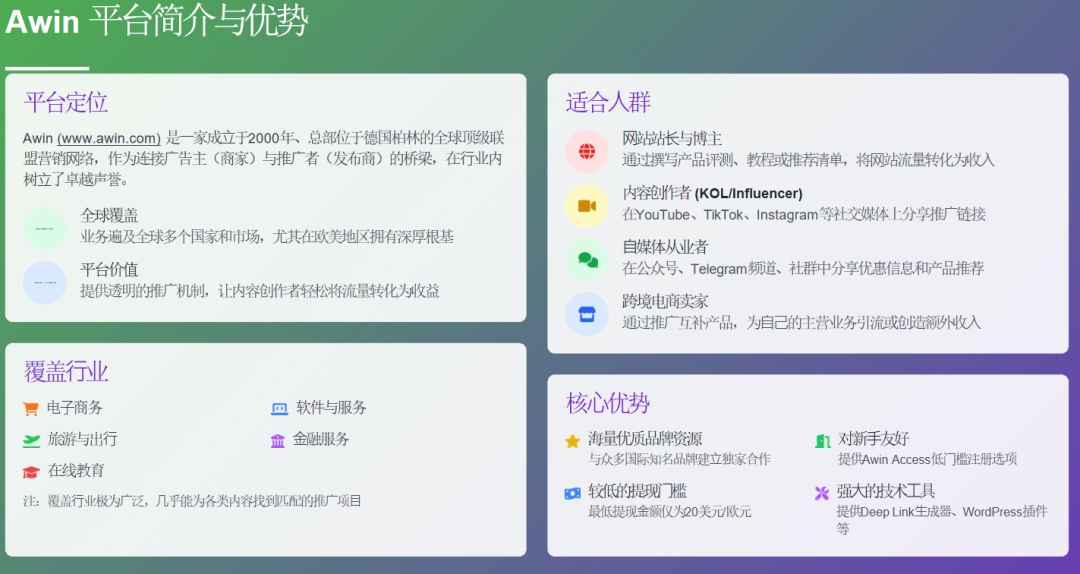The image size is (1080, 574).
Task: Click the graduation cap icon for 在线教育
Action: [x=31, y=472]
